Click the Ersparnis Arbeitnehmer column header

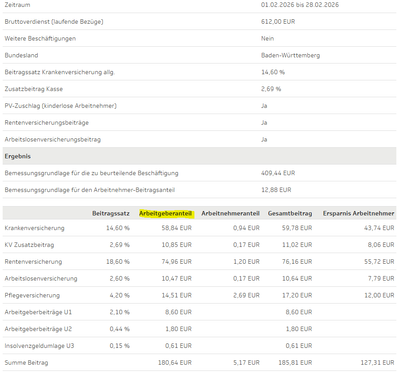click(358, 214)
